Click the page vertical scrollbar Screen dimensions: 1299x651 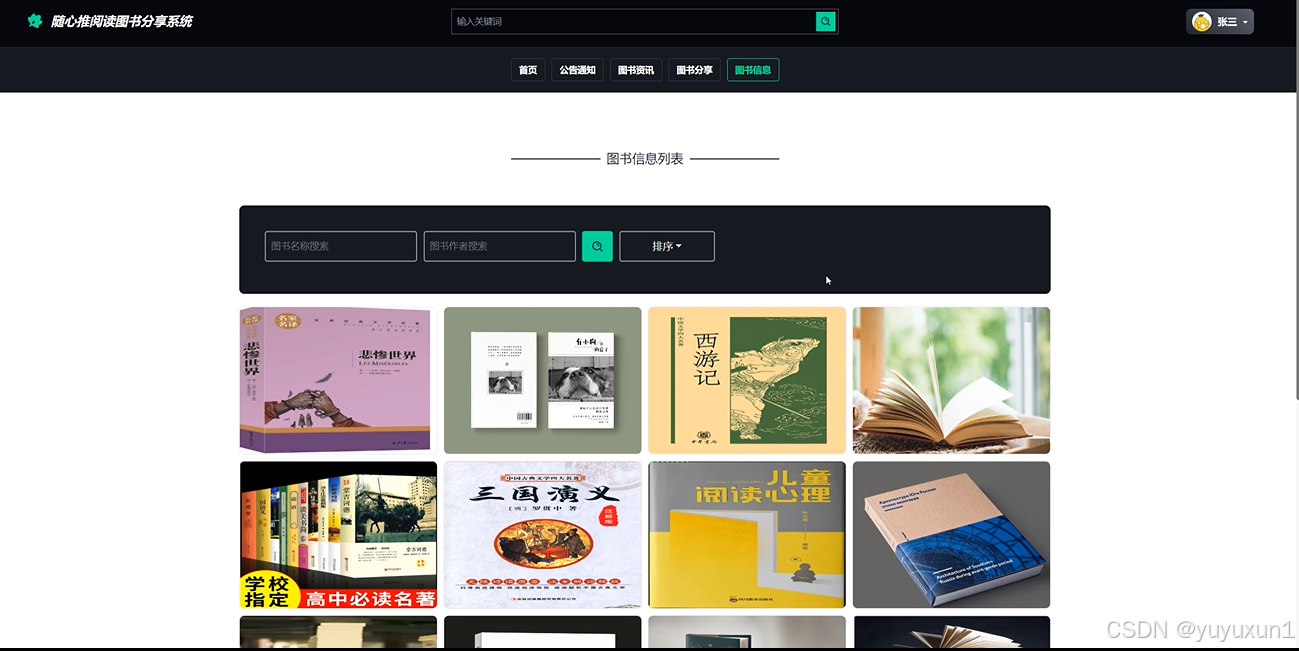click(1295, 200)
